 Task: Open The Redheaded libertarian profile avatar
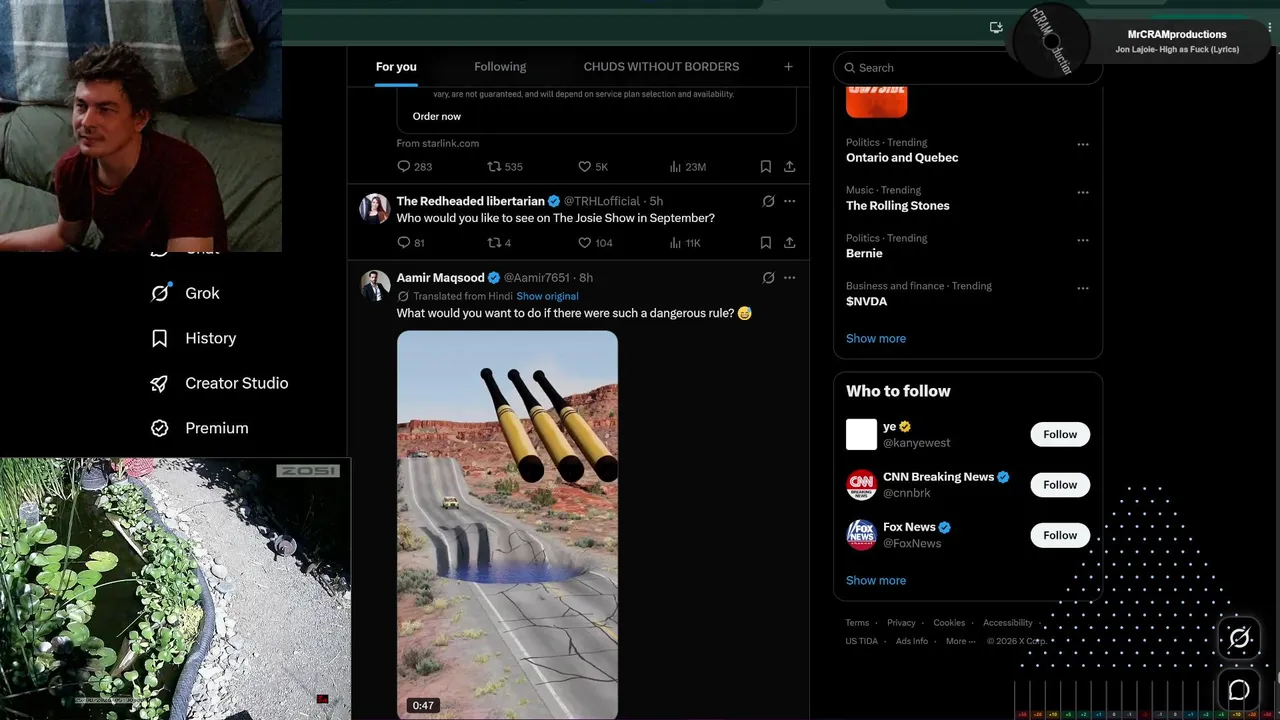point(375,208)
